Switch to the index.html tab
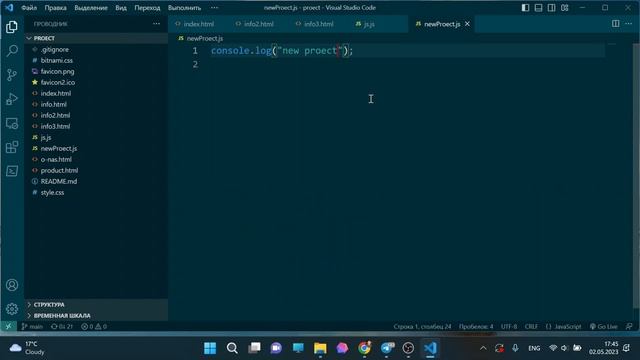This screenshot has height=360, width=640. (x=198, y=24)
